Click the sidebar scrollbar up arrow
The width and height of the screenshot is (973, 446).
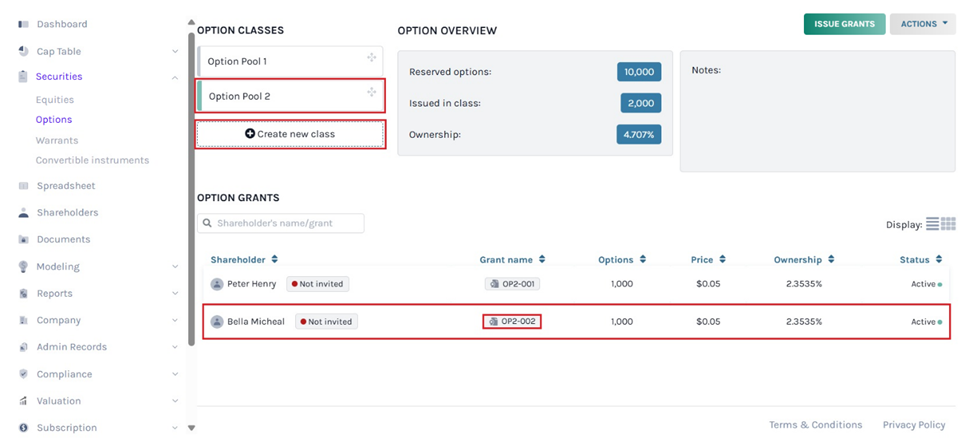tap(191, 24)
